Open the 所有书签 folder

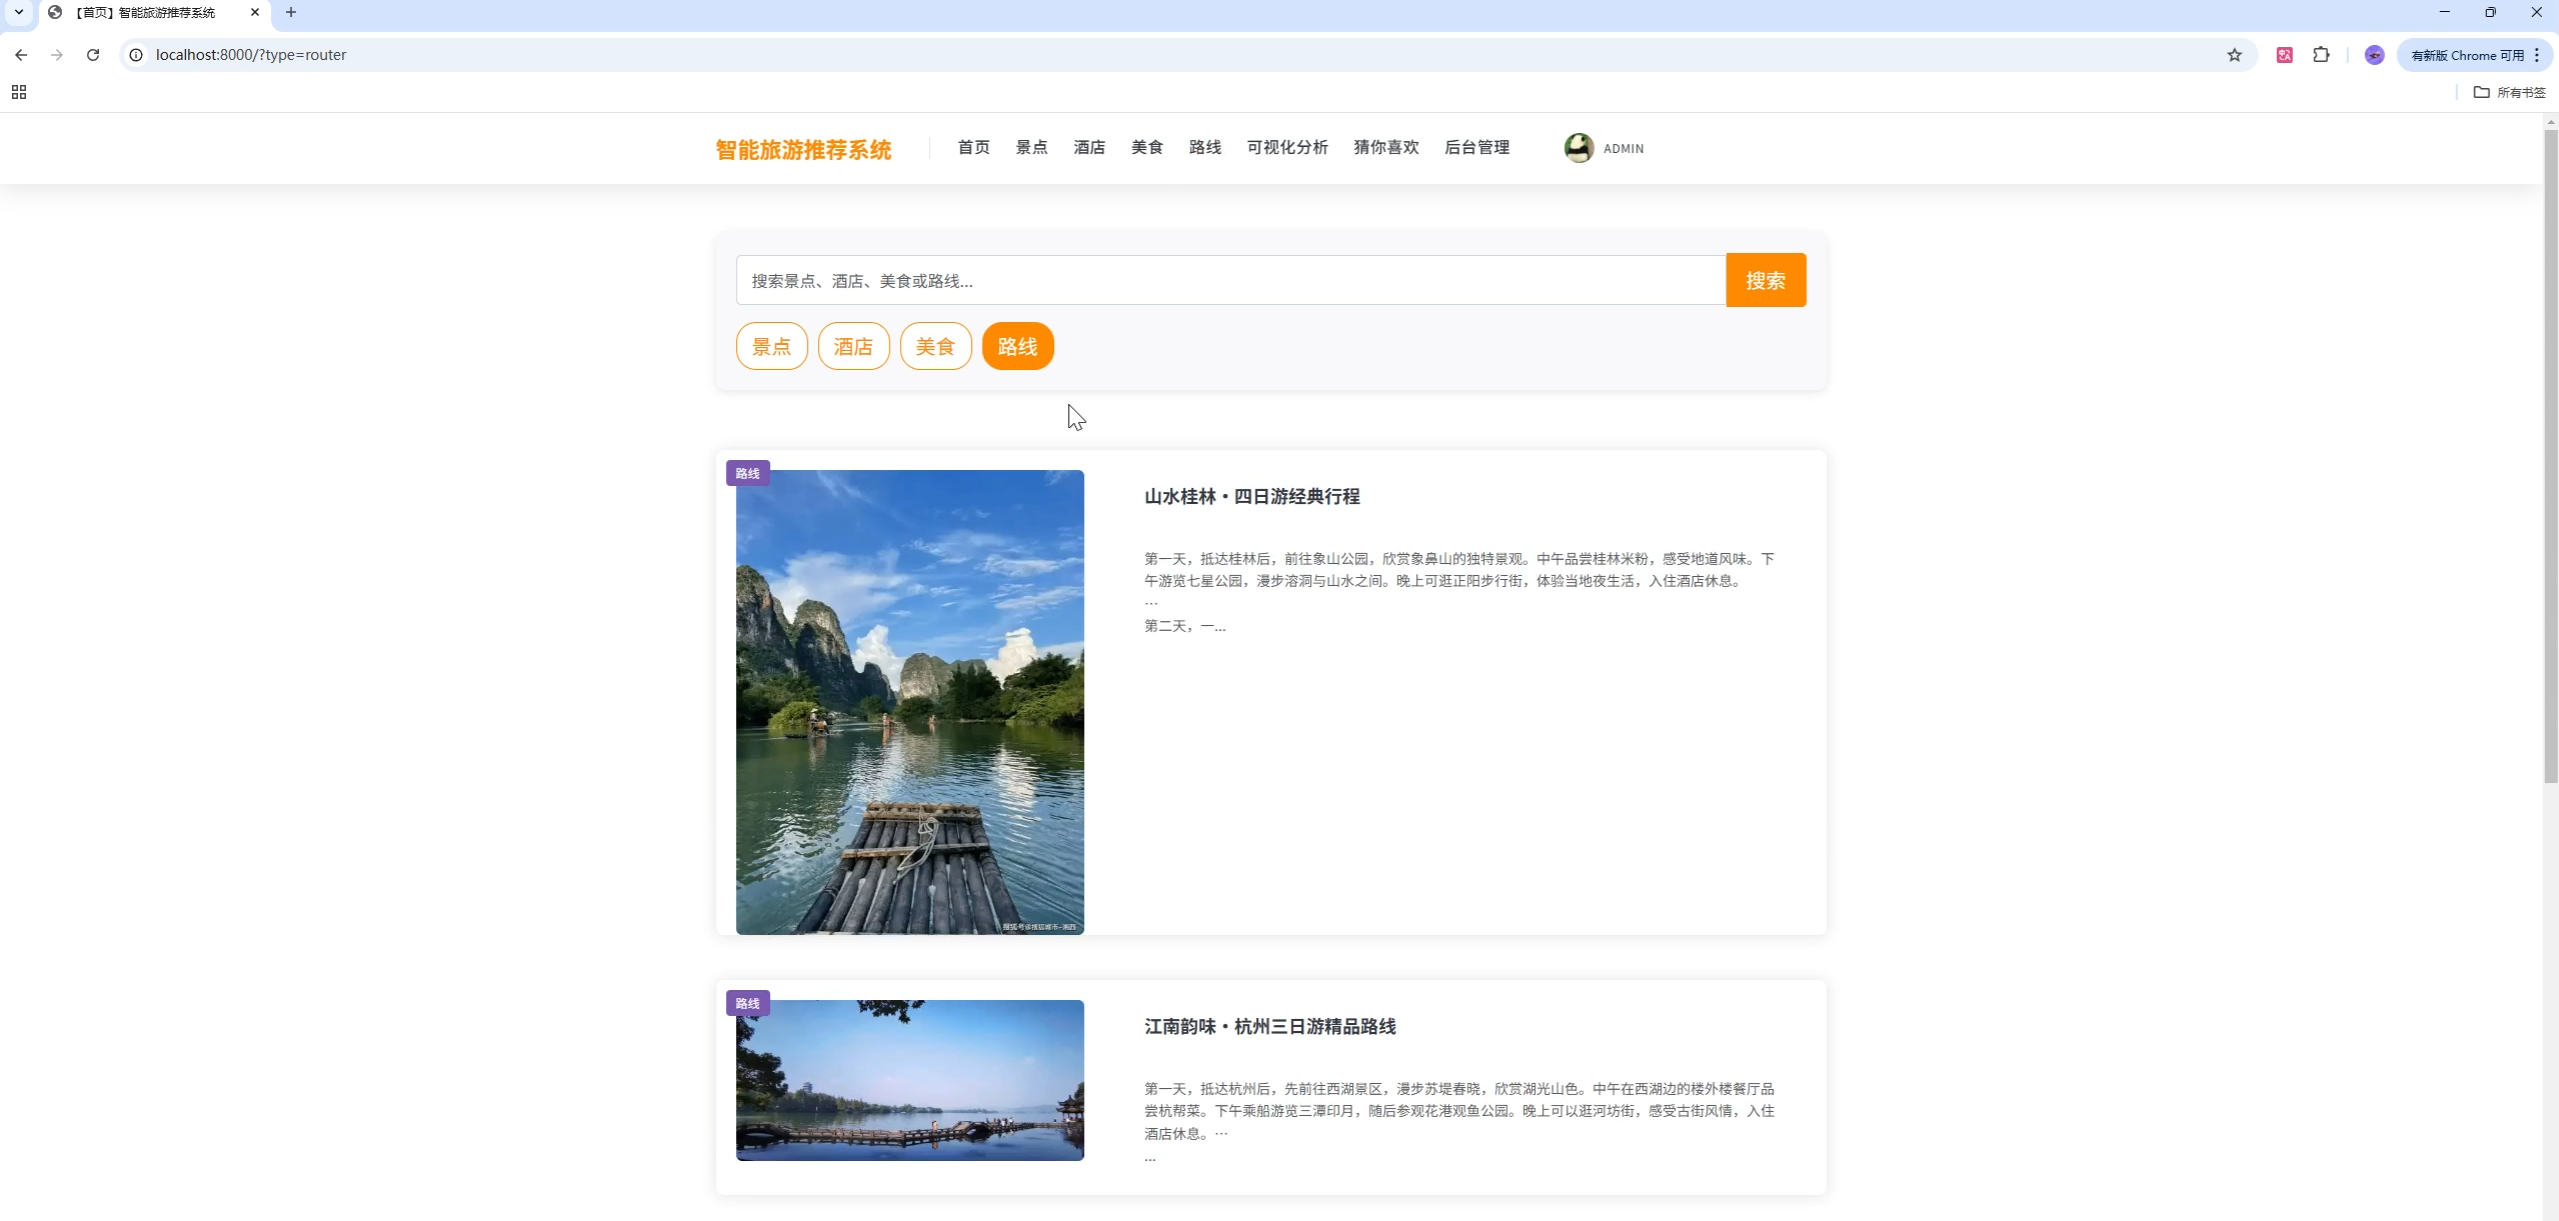click(2510, 92)
